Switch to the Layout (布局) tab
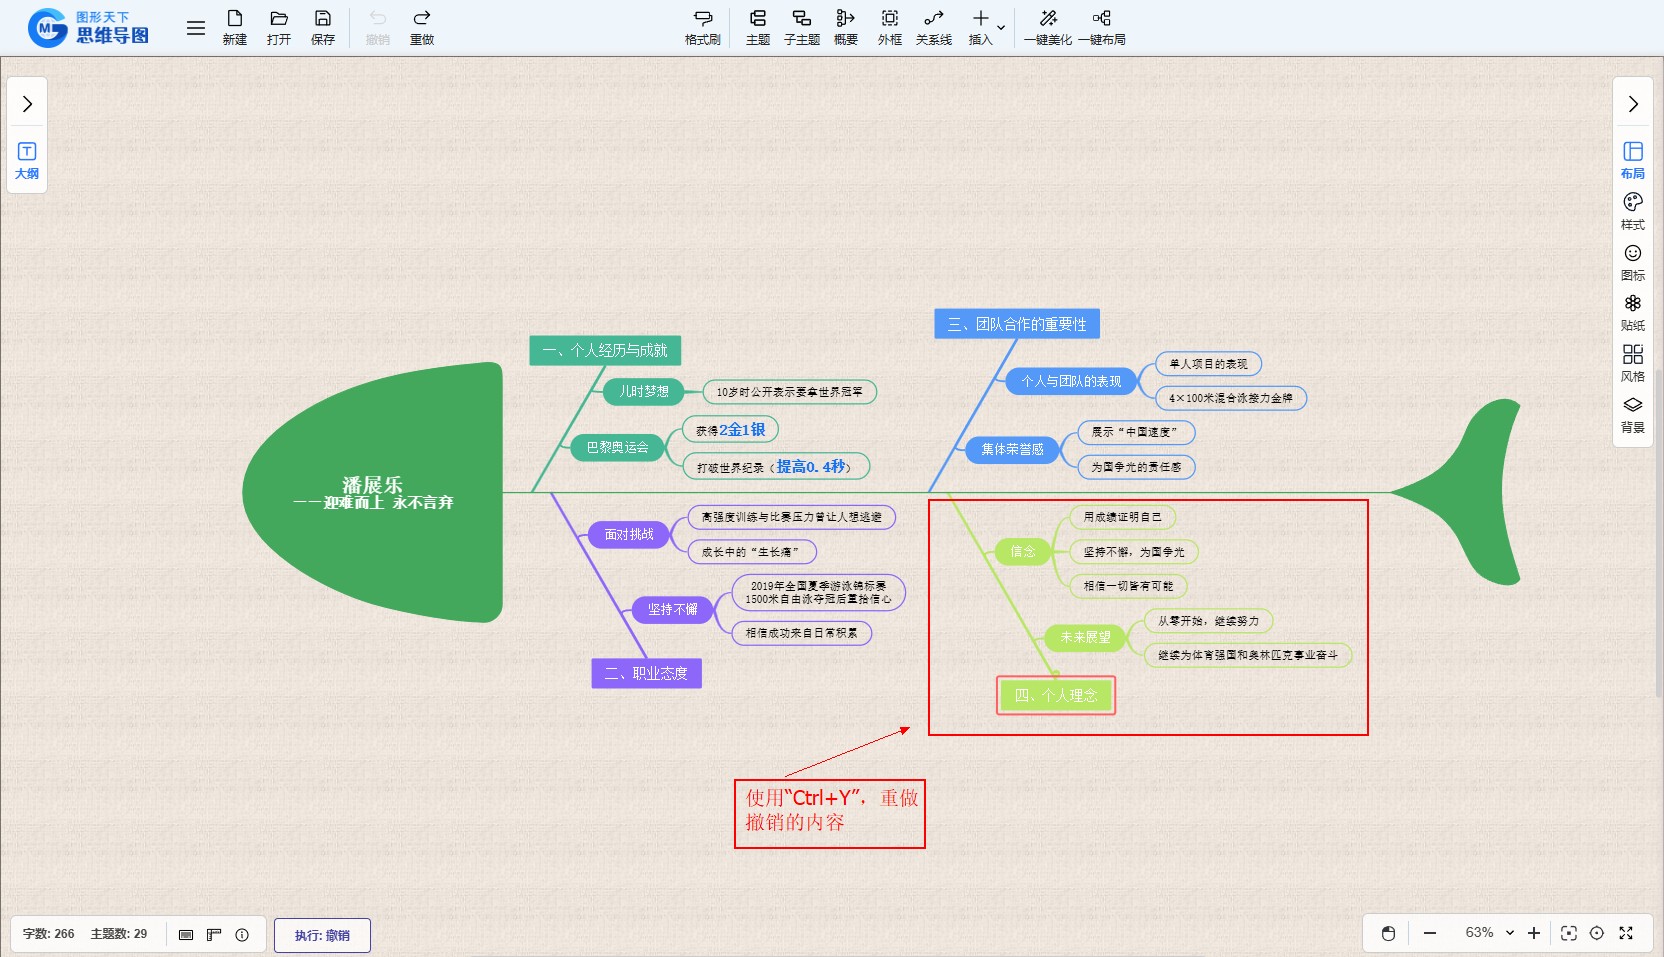1664x957 pixels. (1632, 160)
